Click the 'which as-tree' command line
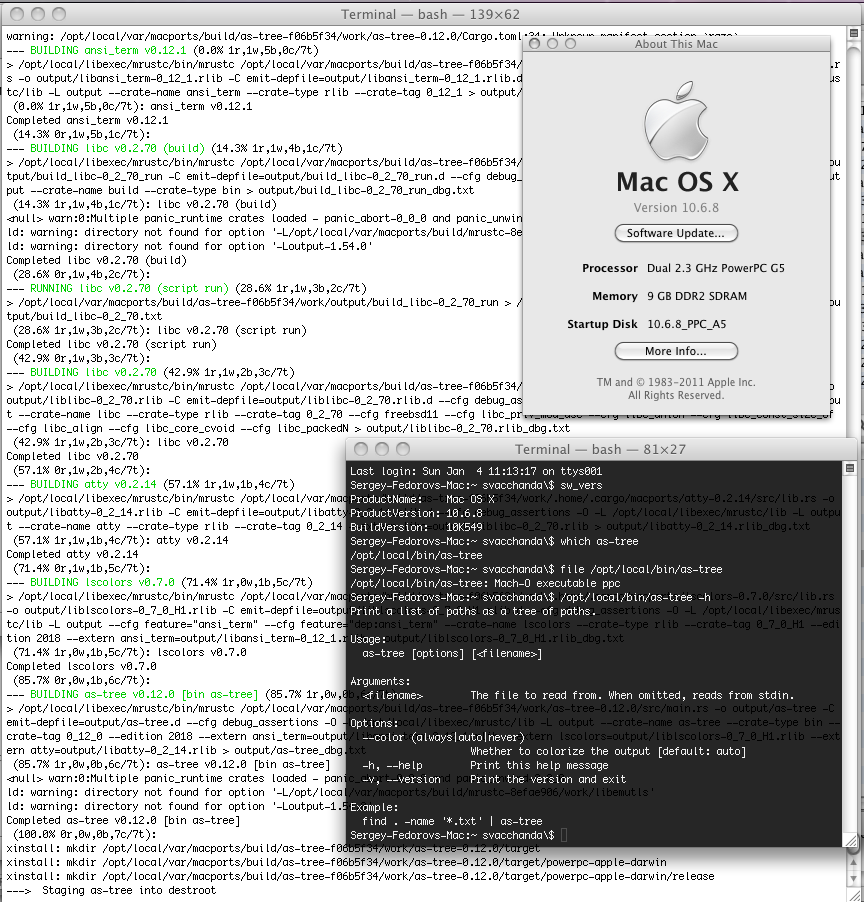 494,541
